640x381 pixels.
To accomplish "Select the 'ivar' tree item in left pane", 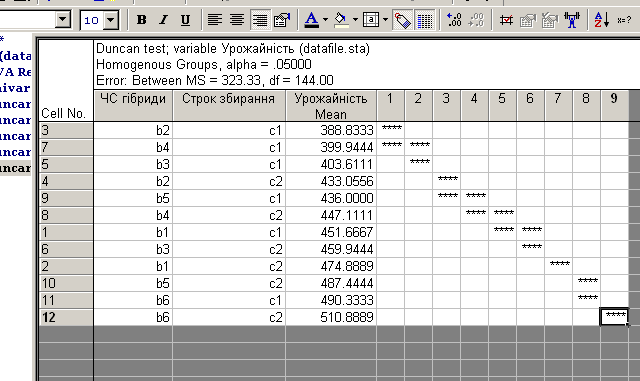I will 16,88.
